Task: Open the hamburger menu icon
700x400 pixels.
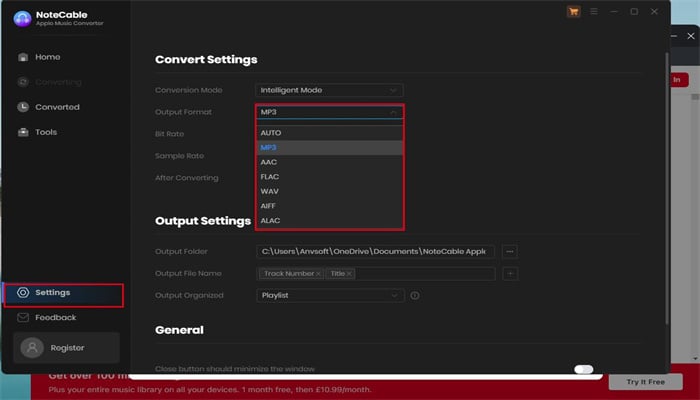Action: coord(594,12)
